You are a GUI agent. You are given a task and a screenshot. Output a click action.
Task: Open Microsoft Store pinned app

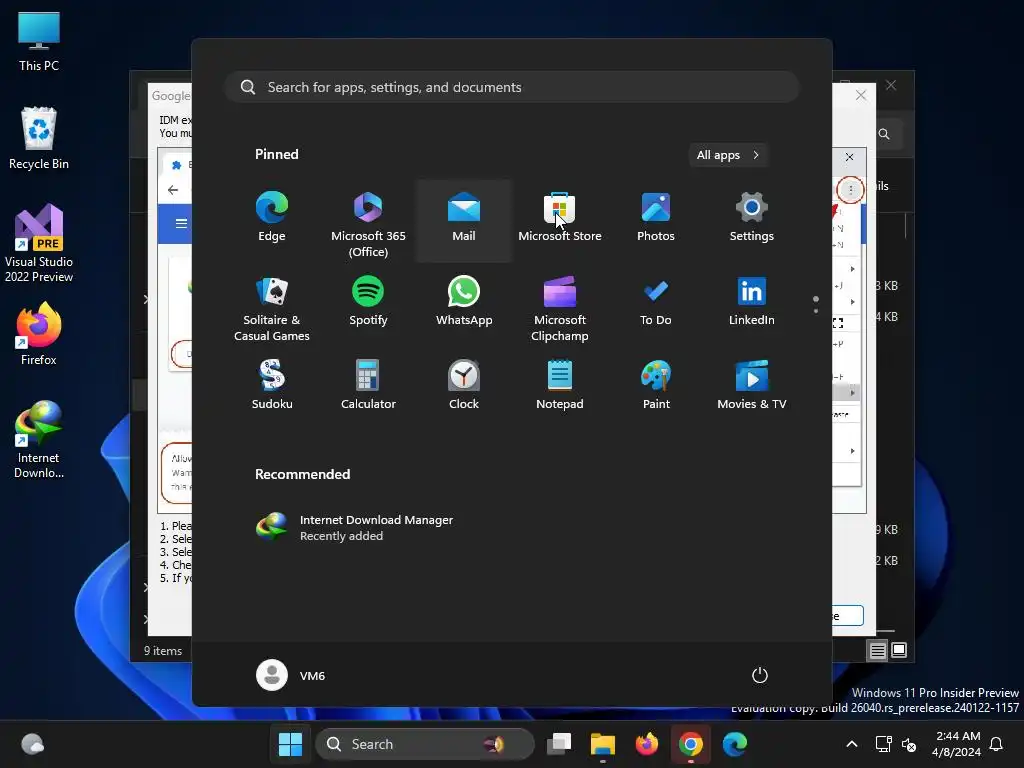[560, 218]
